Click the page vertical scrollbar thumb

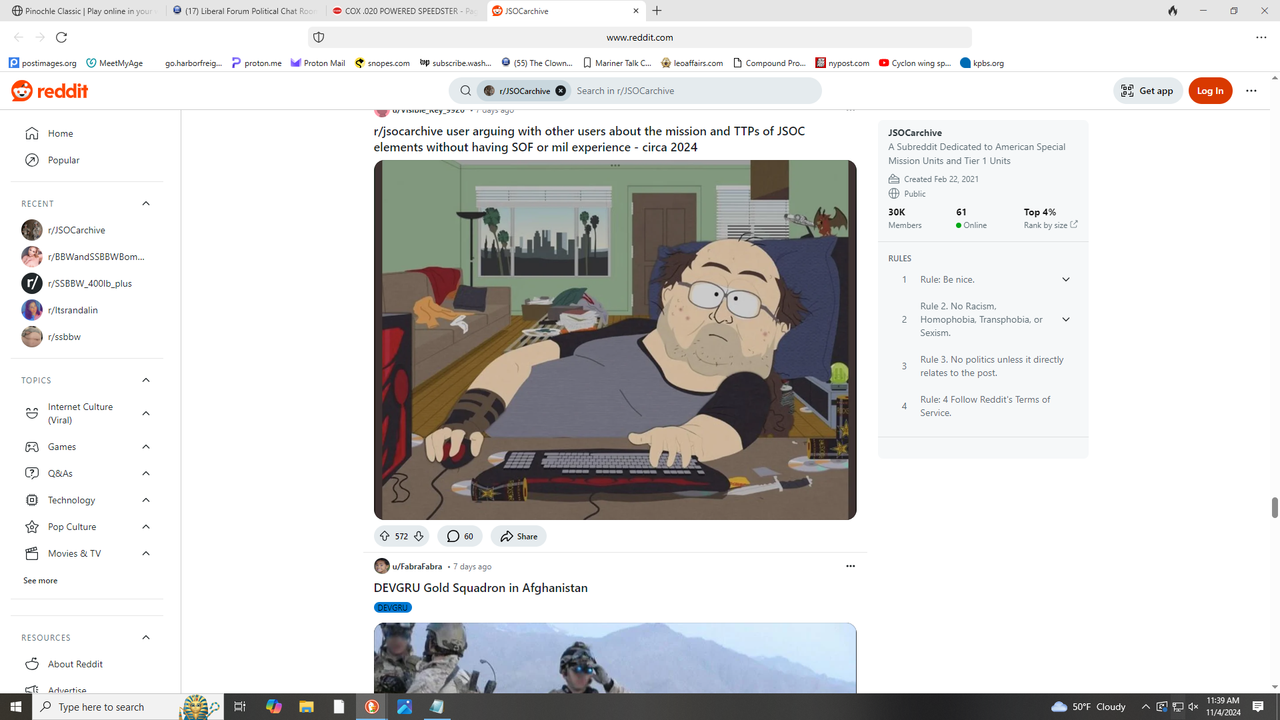(1275, 507)
